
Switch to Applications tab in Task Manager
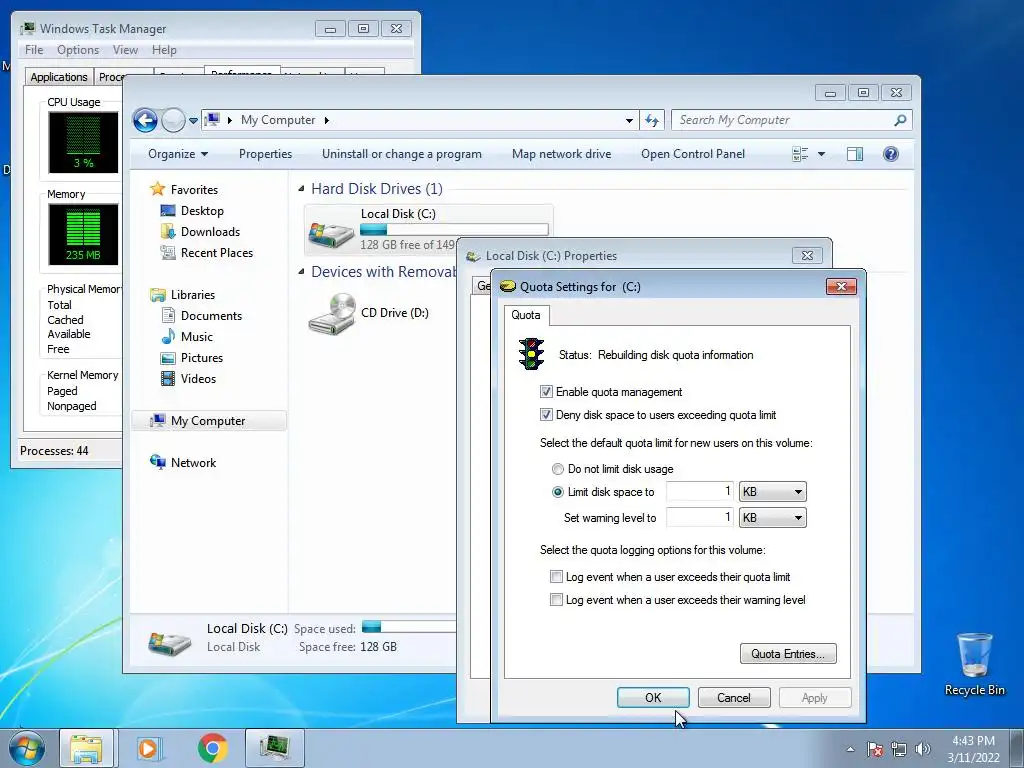point(59,77)
